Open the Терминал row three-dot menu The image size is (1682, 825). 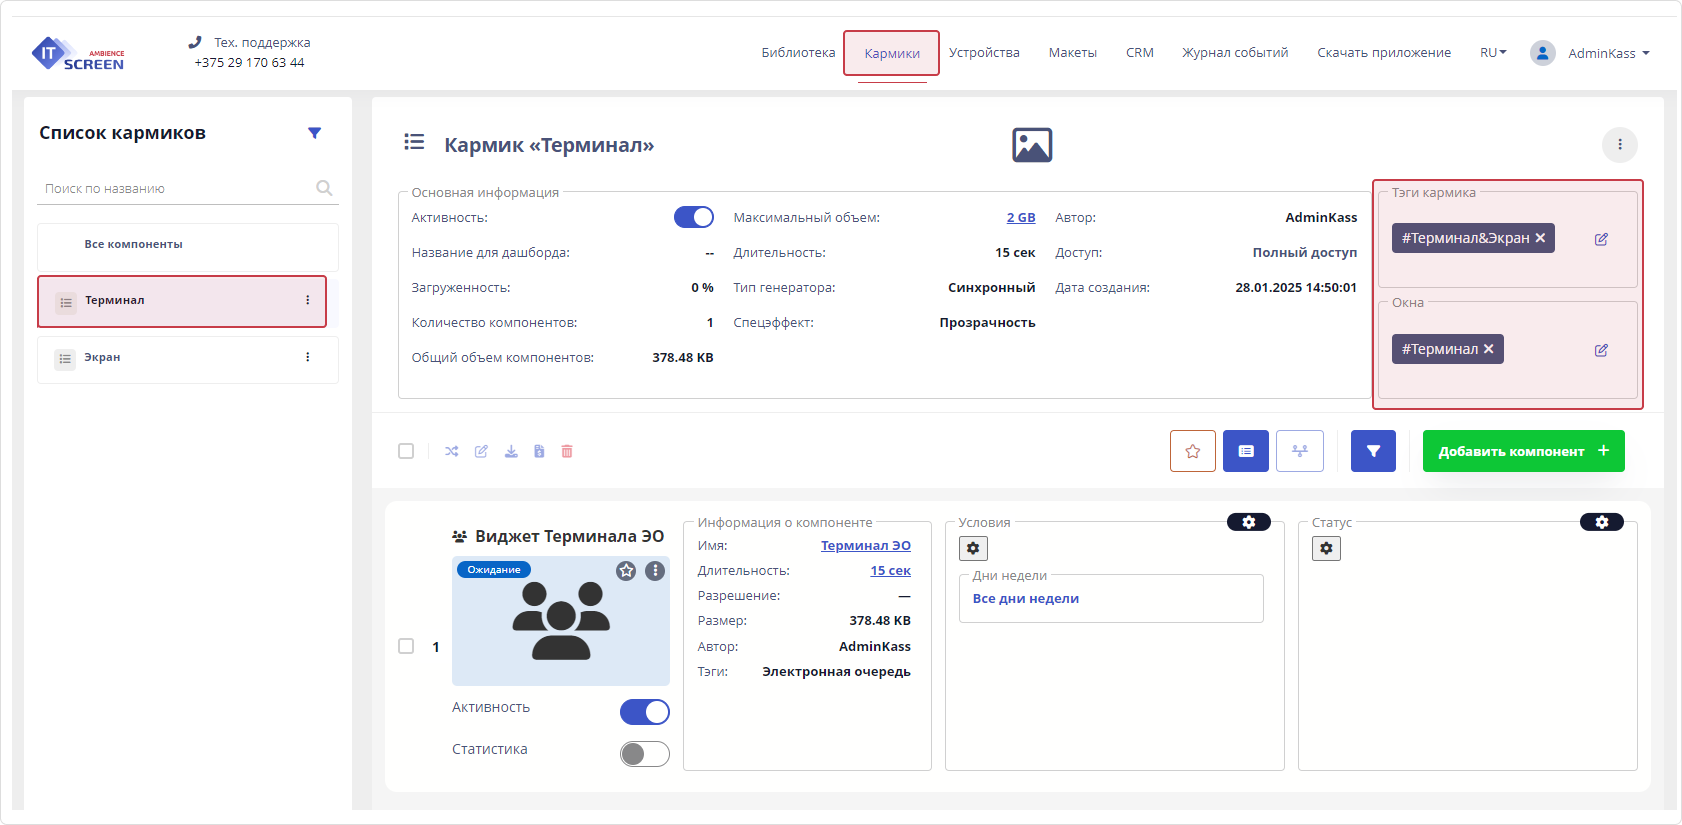click(x=308, y=300)
